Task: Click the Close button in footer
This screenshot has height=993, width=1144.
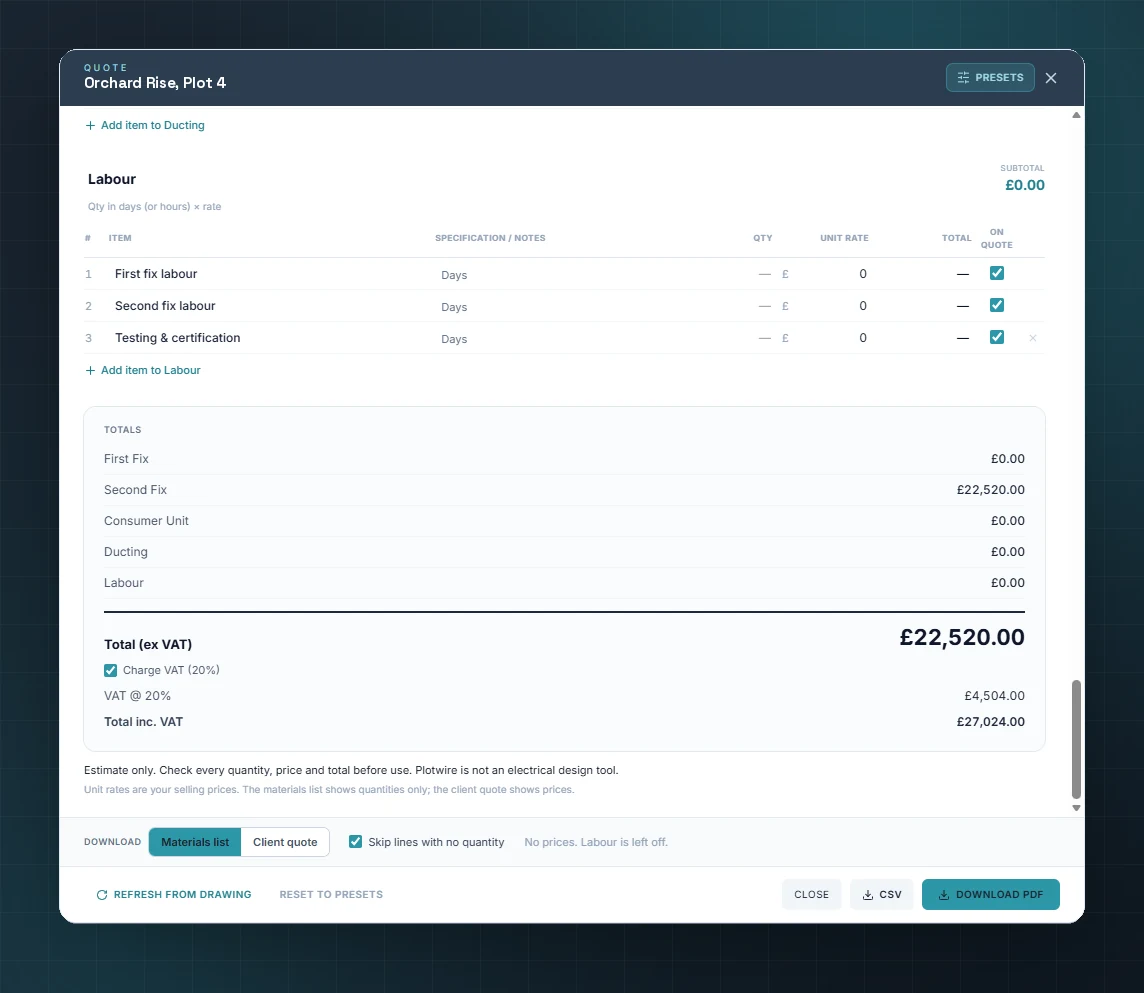Action: pyautogui.click(x=811, y=895)
